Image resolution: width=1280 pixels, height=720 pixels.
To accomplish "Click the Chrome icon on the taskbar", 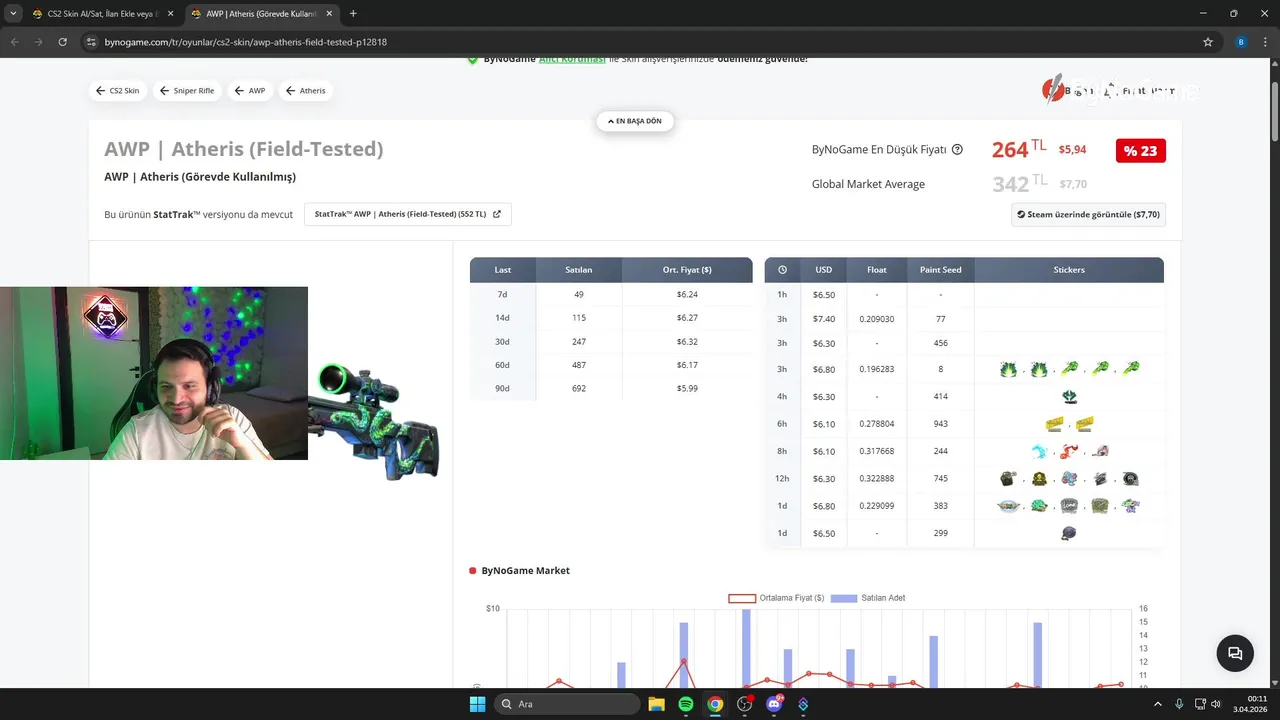I will [x=715, y=704].
